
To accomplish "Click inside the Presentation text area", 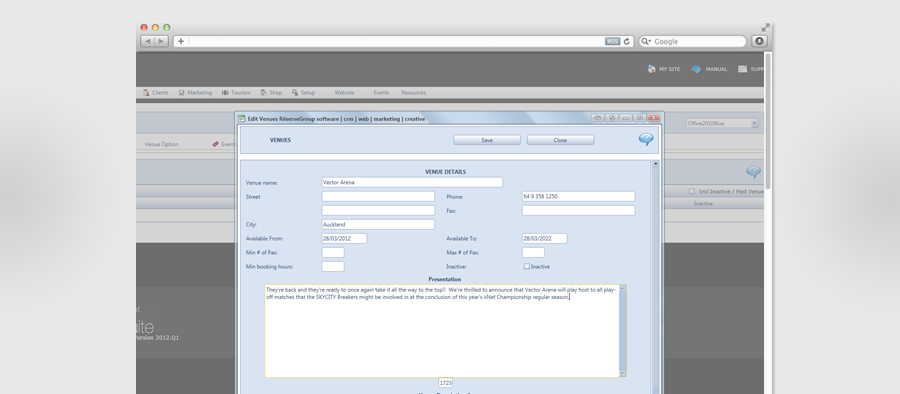I will click(x=442, y=331).
